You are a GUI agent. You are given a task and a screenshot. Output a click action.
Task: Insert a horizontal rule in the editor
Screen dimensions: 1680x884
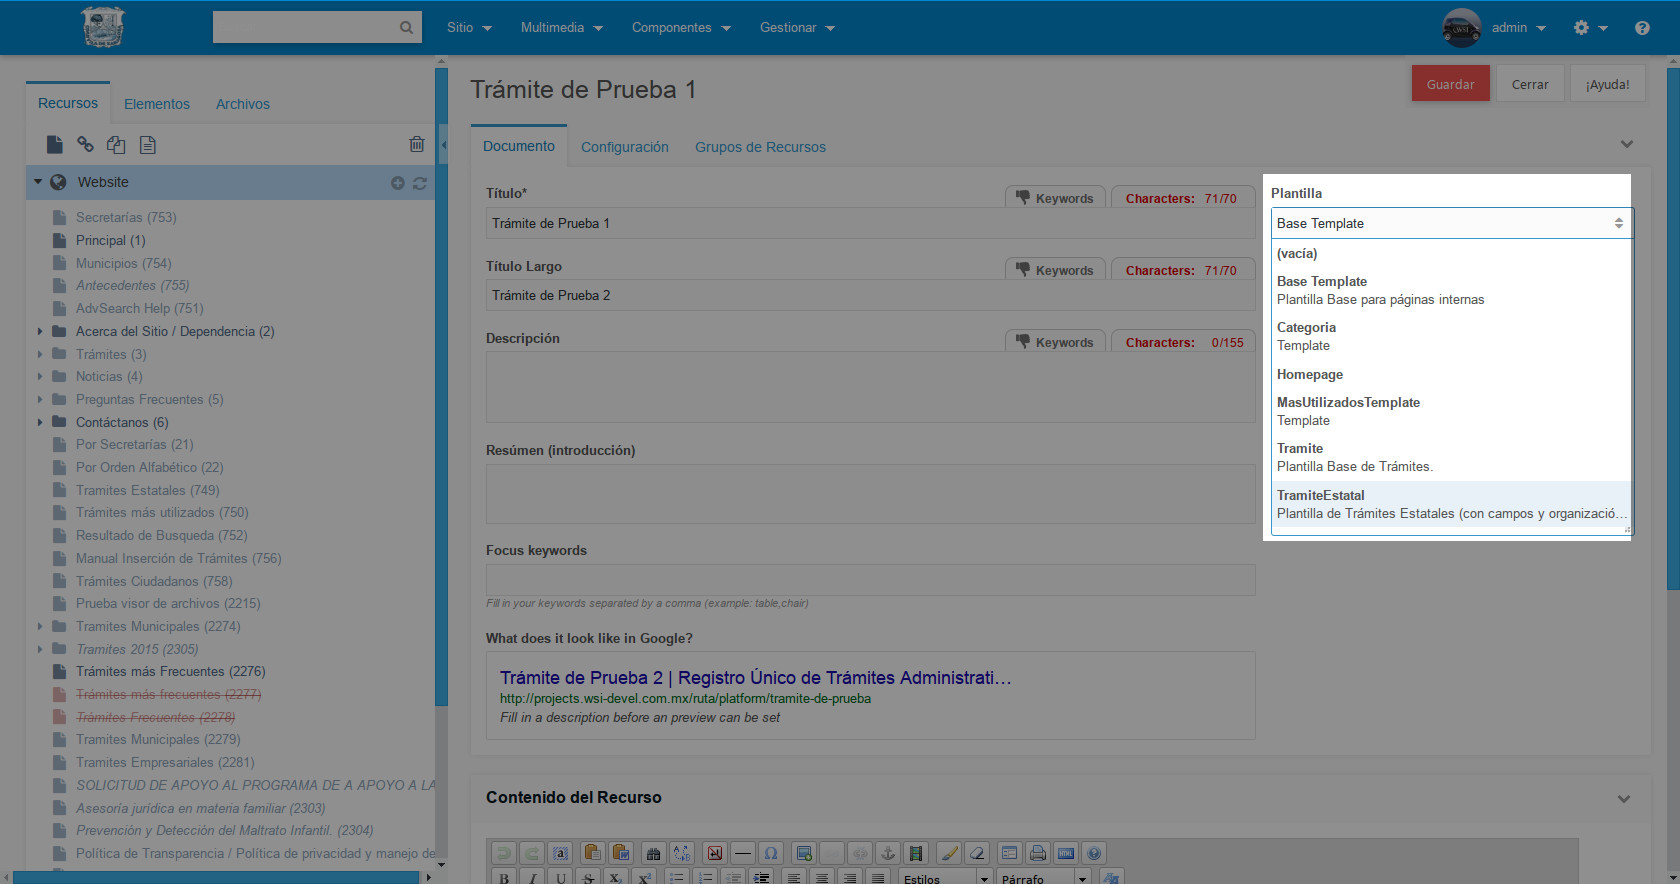742,853
